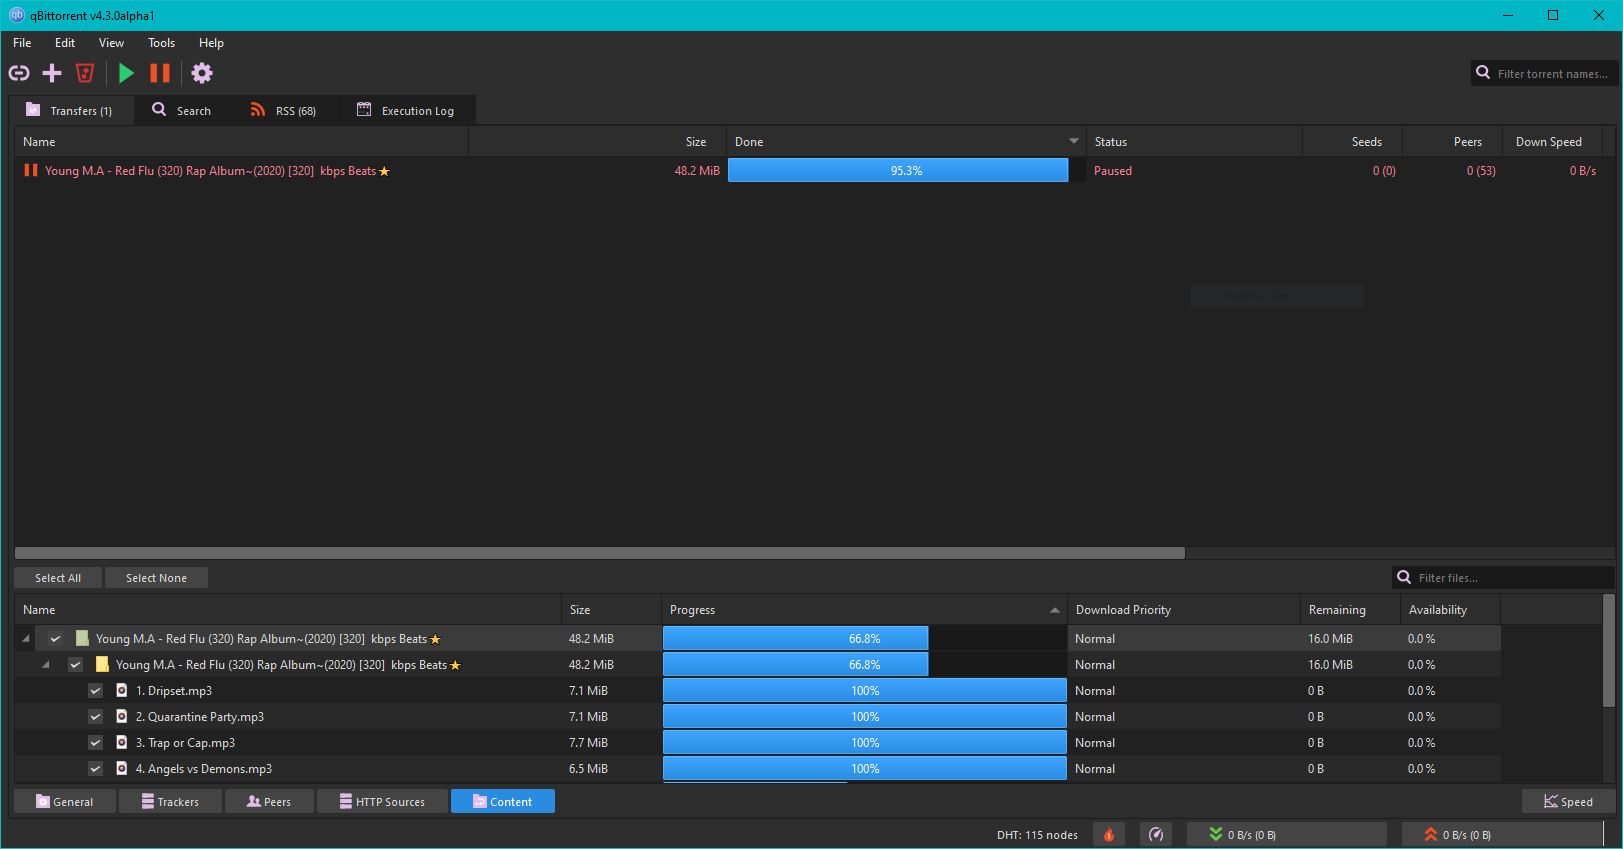Collapse the top-level torrent tree node
Screen dimensions: 1623x849
tap(26, 638)
